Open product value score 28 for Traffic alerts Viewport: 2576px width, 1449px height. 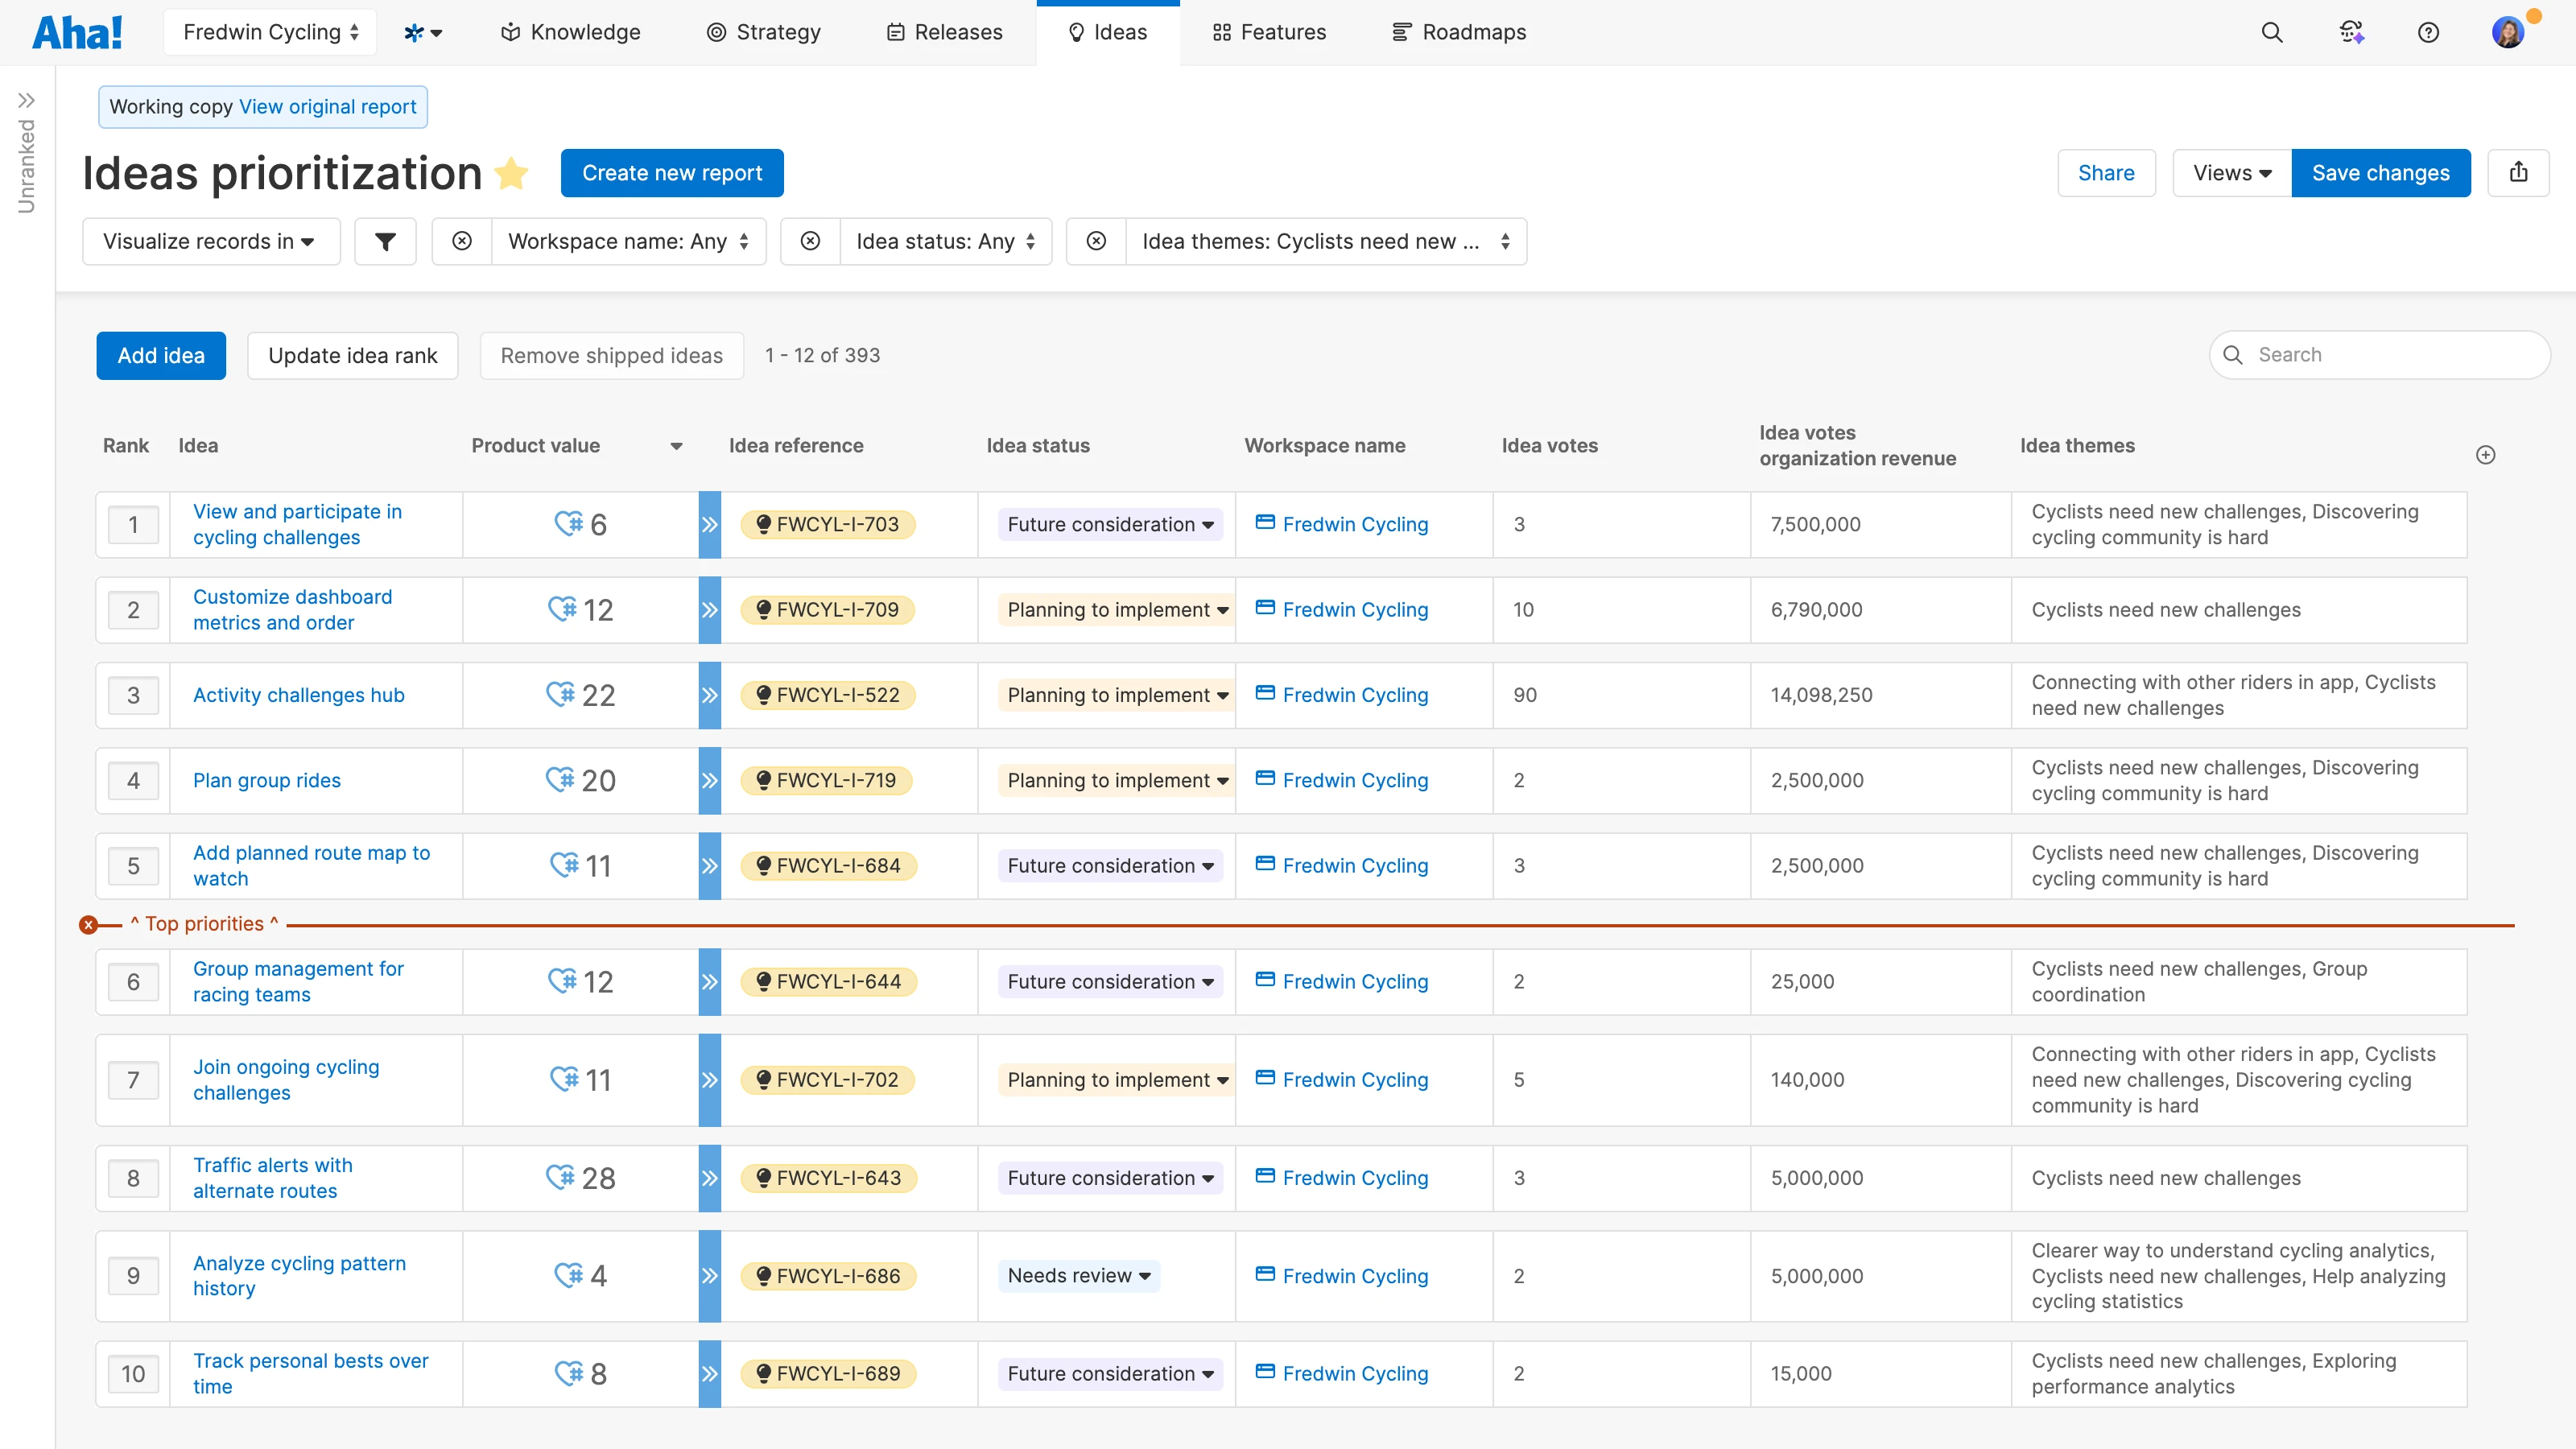click(581, 1178)
